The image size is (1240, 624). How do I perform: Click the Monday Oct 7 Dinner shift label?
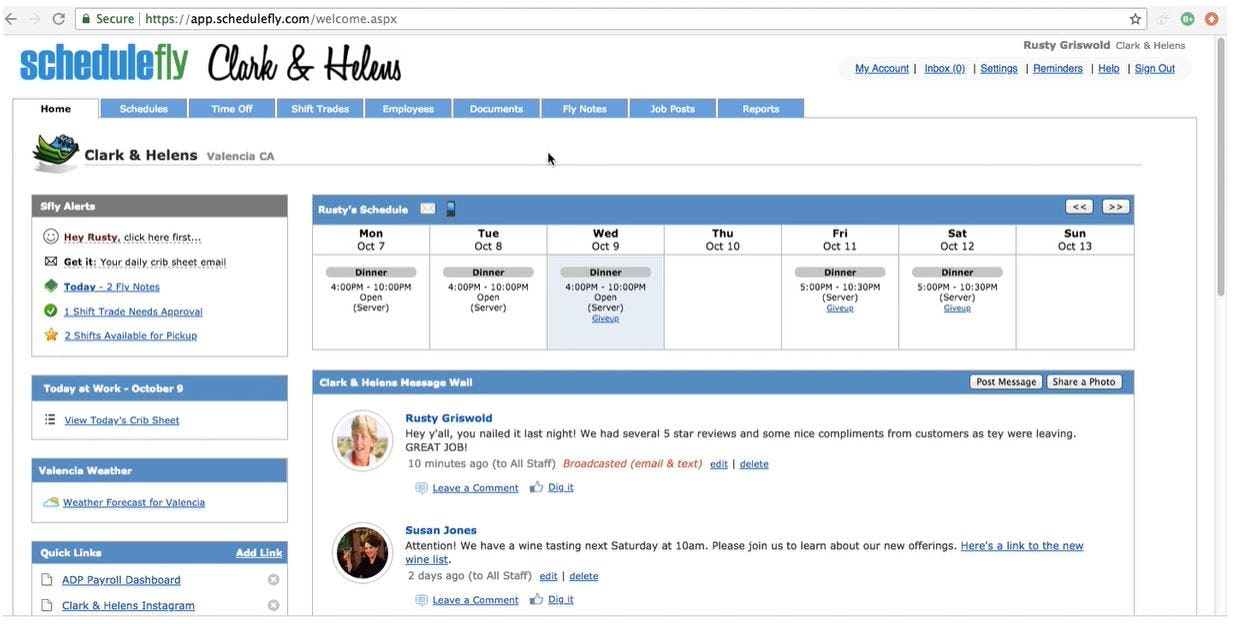click(x=371, y=272)
